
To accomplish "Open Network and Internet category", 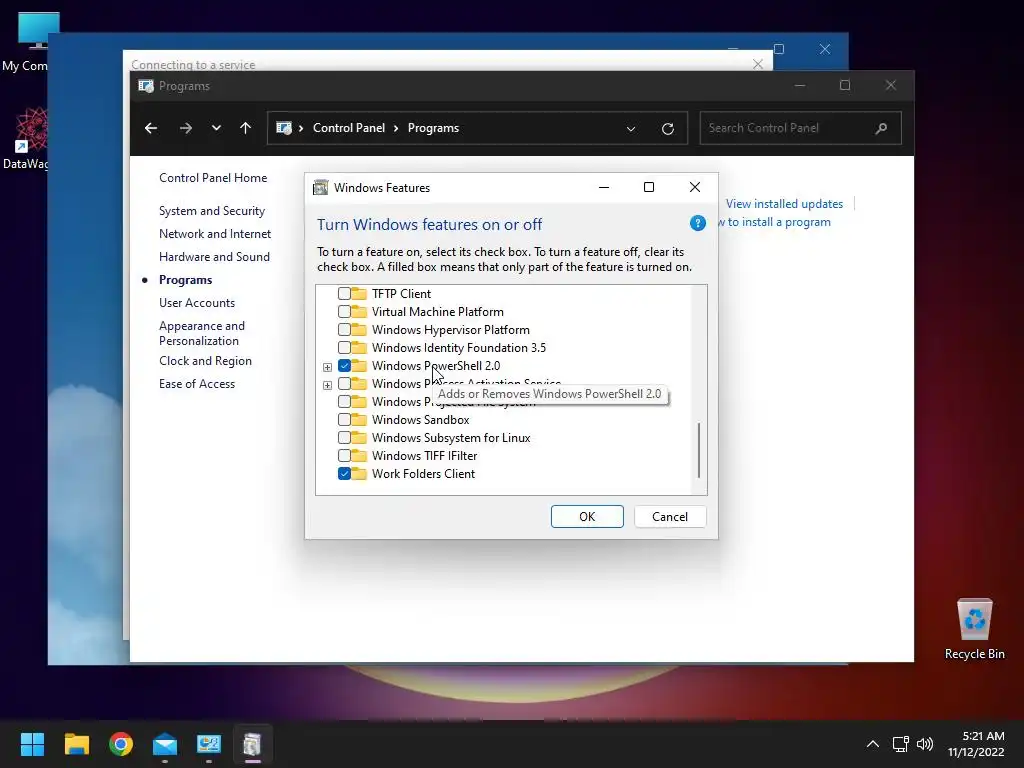I will (215, 234).
